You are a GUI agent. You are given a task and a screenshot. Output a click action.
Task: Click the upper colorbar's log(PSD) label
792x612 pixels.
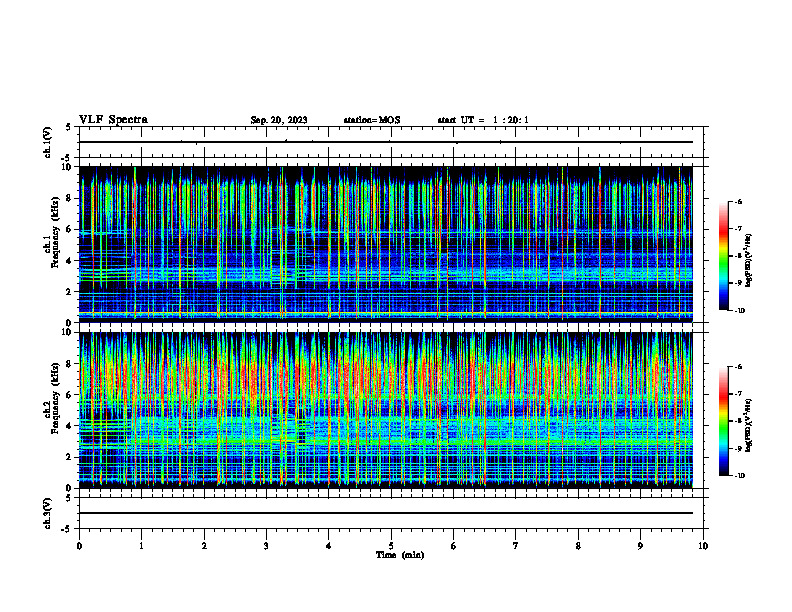click(749, 261)
